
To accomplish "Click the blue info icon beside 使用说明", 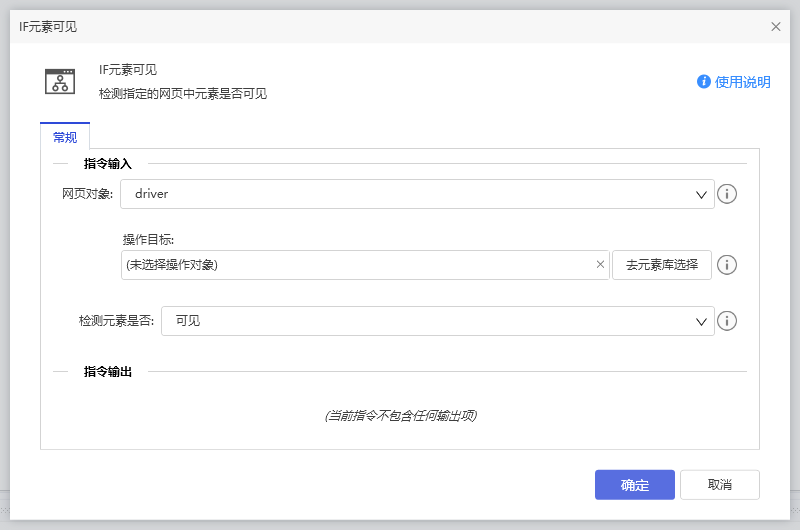I will [x=704, y=82].
